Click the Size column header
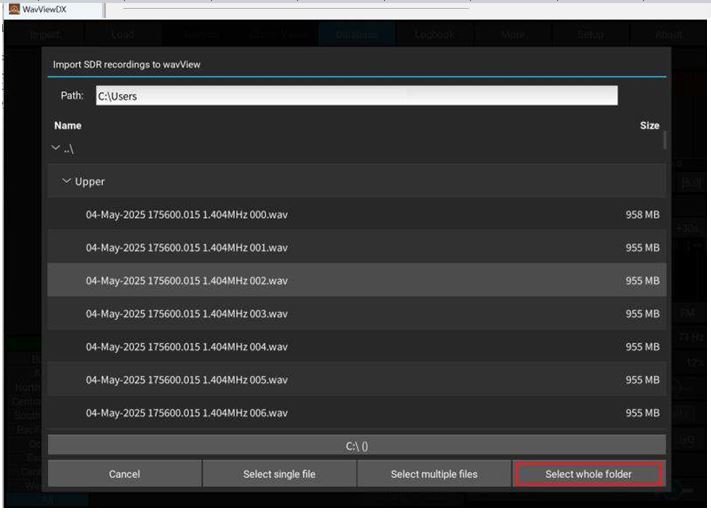 (x=649, y=126)
